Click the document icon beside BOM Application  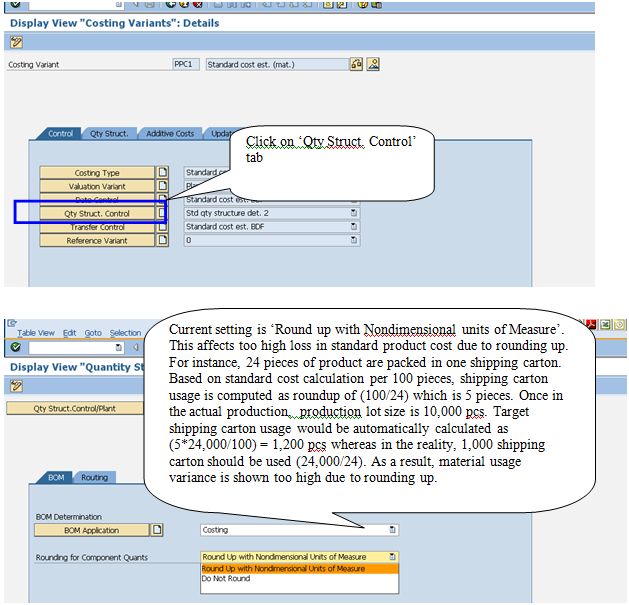coord(156,530)
